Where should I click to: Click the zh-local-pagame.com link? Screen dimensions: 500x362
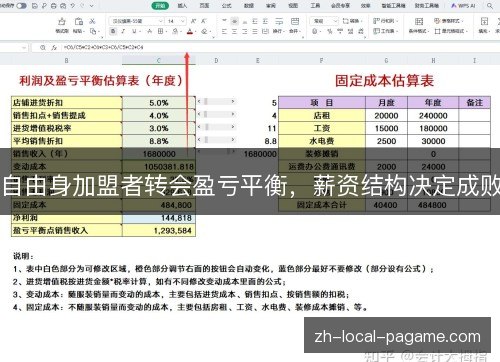397,336
